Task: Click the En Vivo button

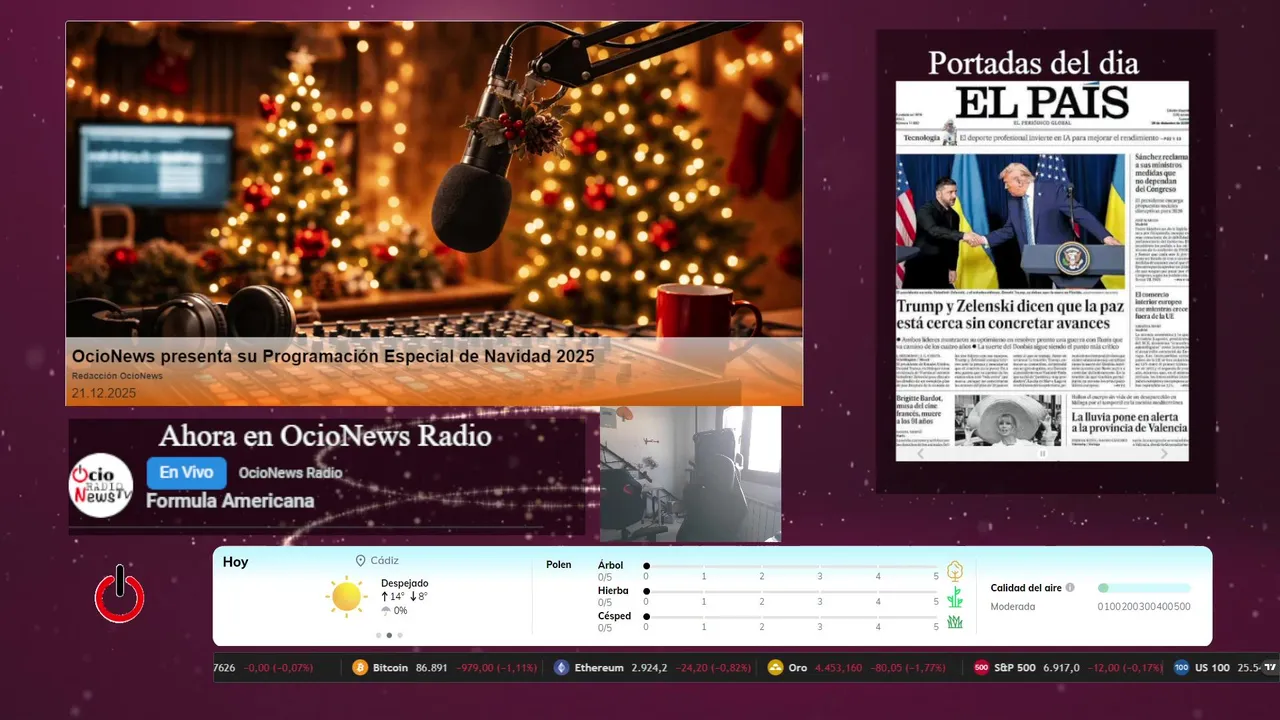Action: point(187,473)
